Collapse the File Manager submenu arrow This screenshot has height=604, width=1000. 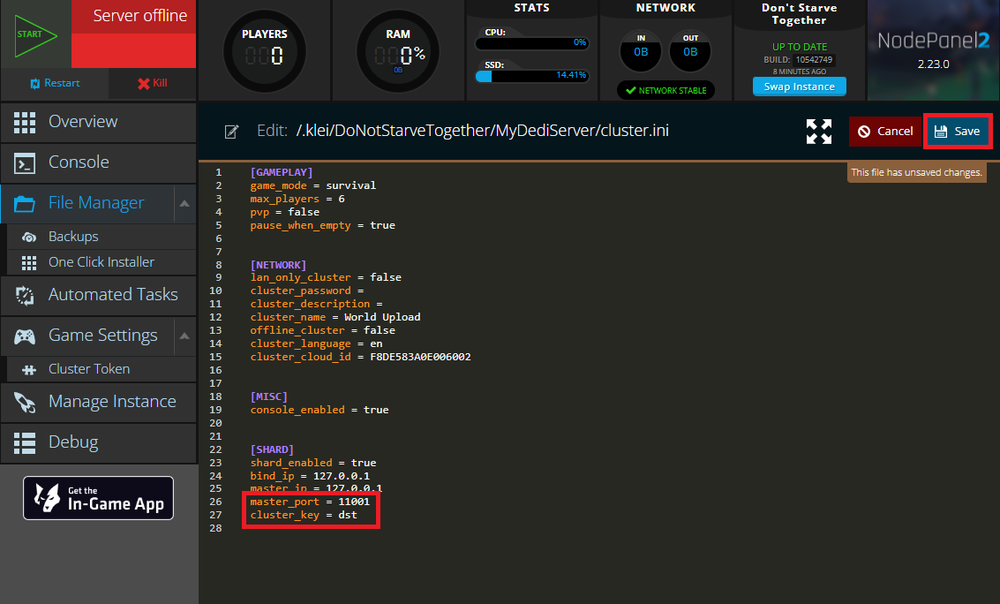pyautogui.click(x=184, y=203)
